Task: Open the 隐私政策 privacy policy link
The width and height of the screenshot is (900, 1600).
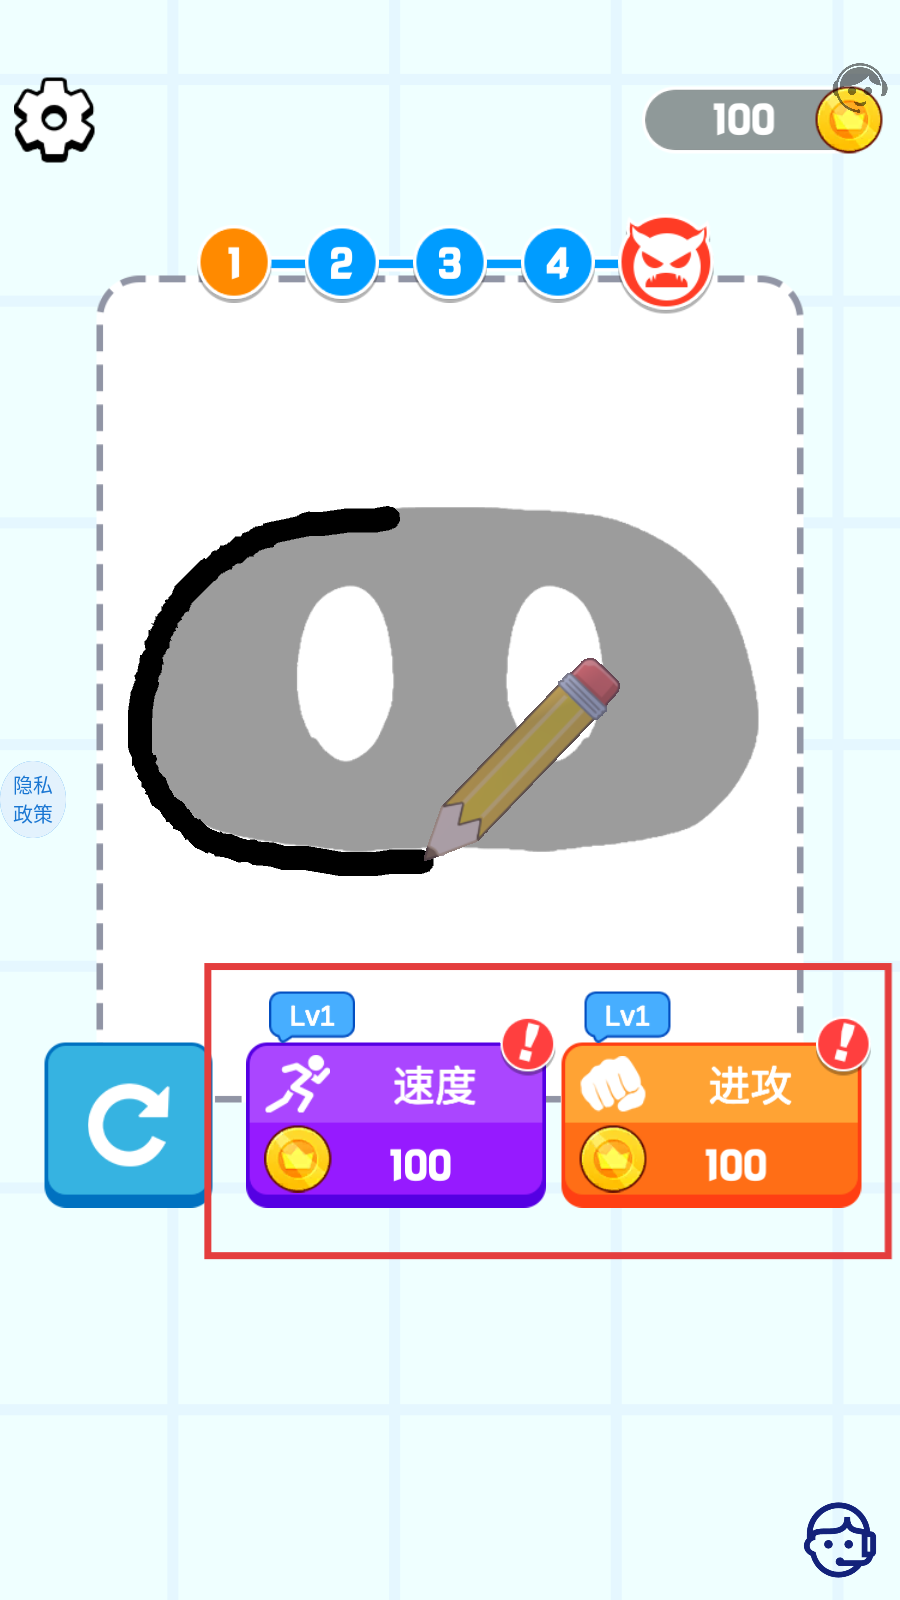Action: tap(33, 799)
